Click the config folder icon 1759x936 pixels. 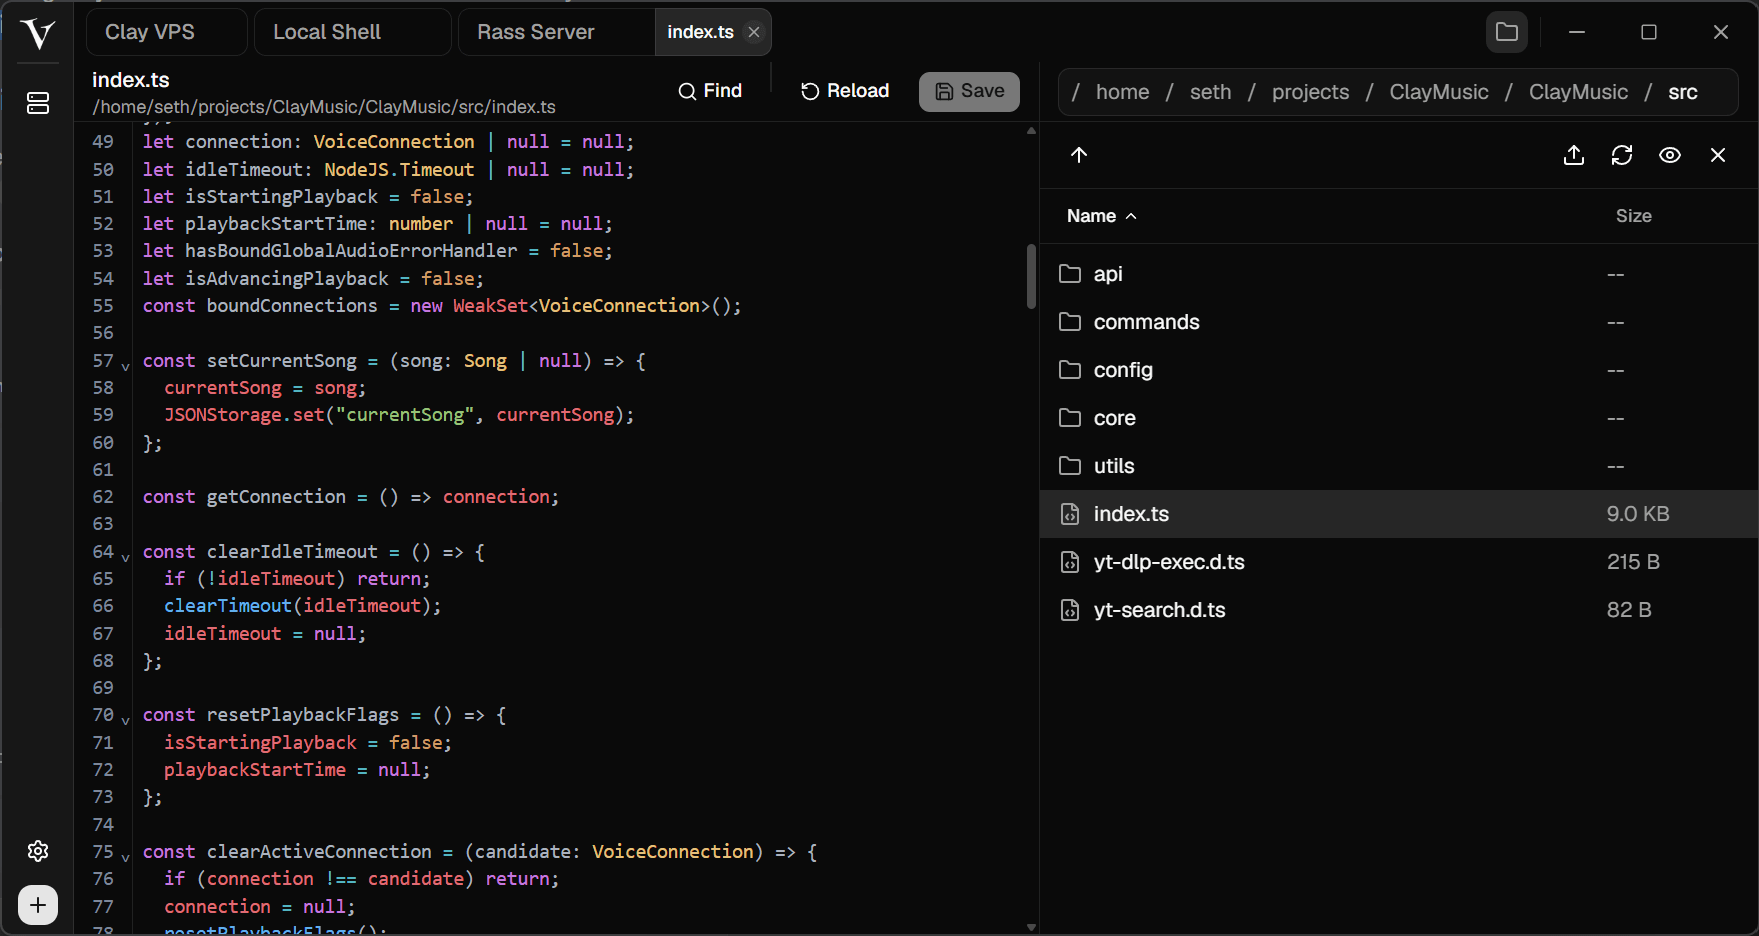[1070, 370]
